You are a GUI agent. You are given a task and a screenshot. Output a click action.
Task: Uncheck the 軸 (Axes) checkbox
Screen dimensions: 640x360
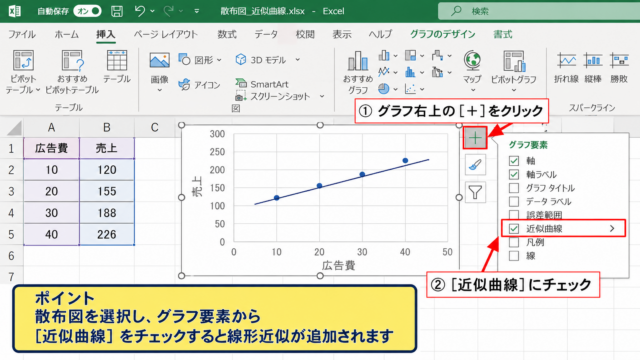(514, 161)
